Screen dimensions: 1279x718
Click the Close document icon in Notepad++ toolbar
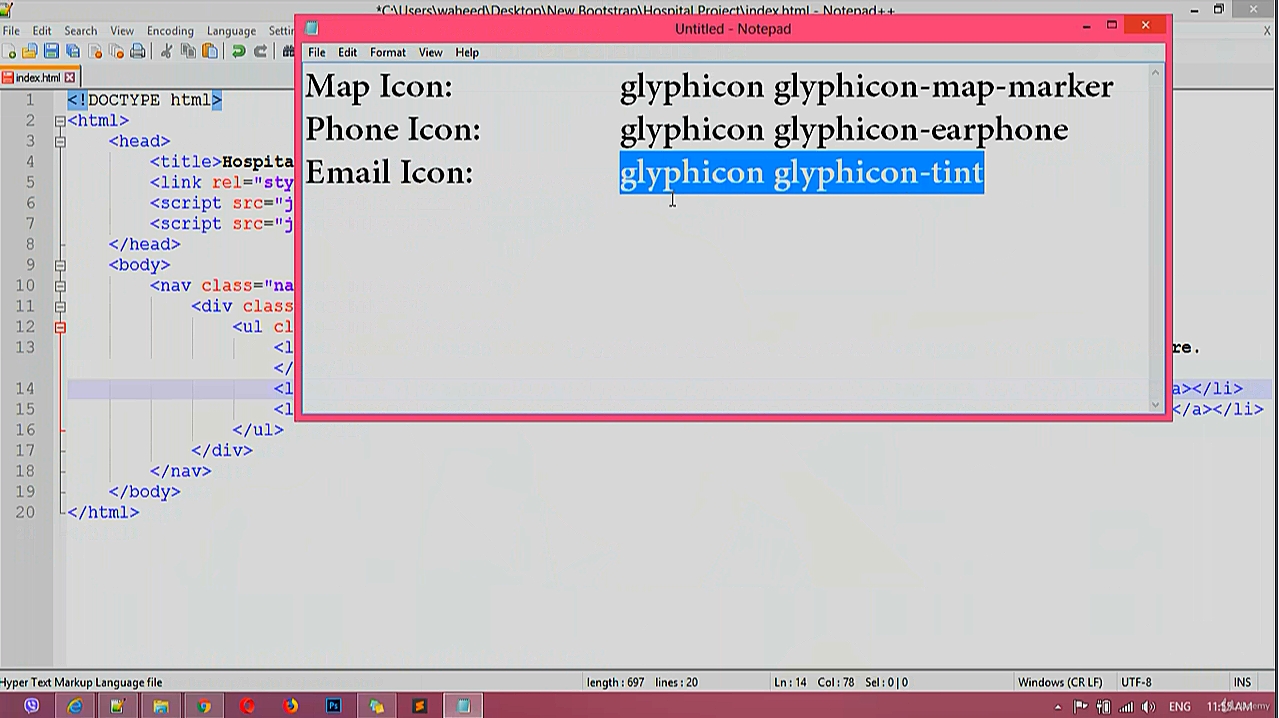[95, 52]
